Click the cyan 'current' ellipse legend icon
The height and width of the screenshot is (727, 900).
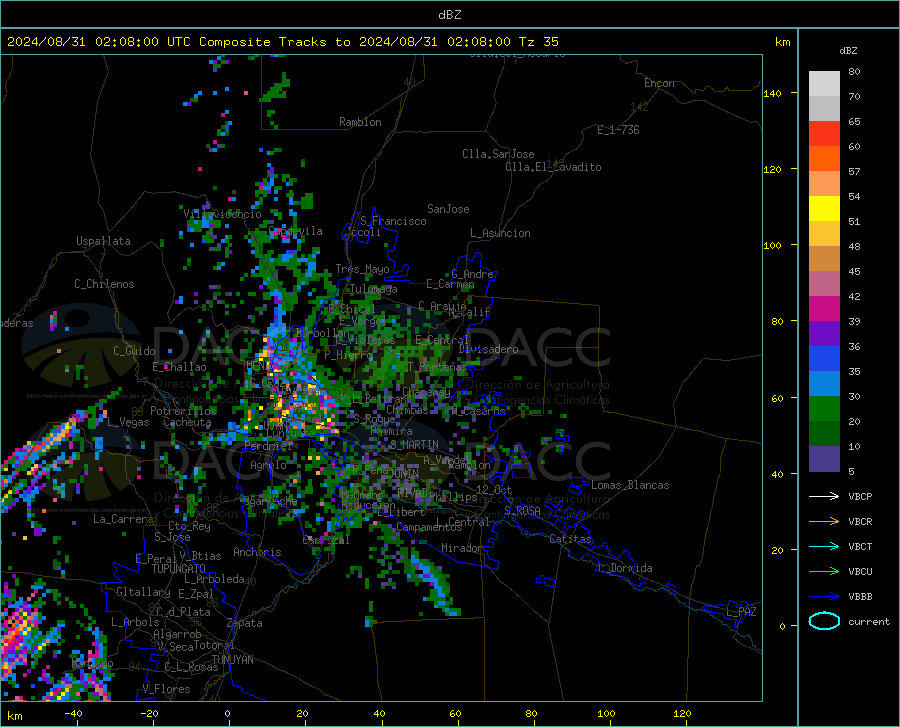(824, 621)
